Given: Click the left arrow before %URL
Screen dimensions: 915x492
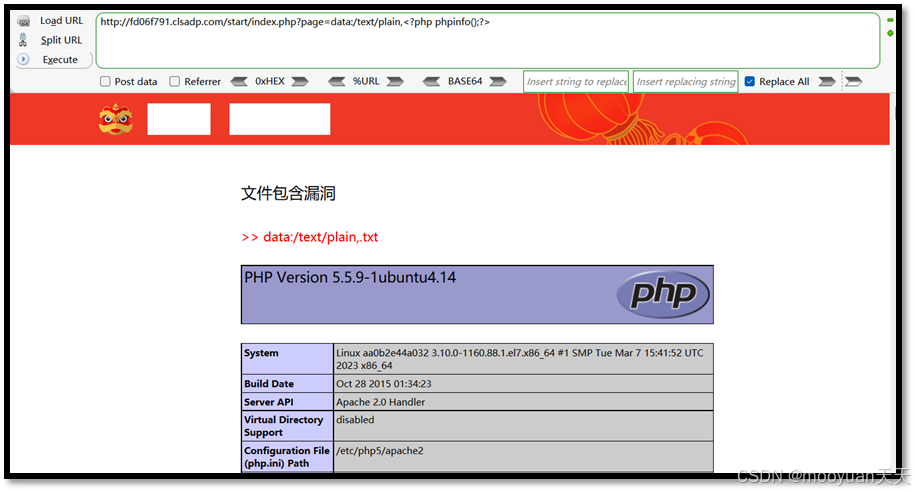Looking at the screenshot, I should [x=336, y=81].
